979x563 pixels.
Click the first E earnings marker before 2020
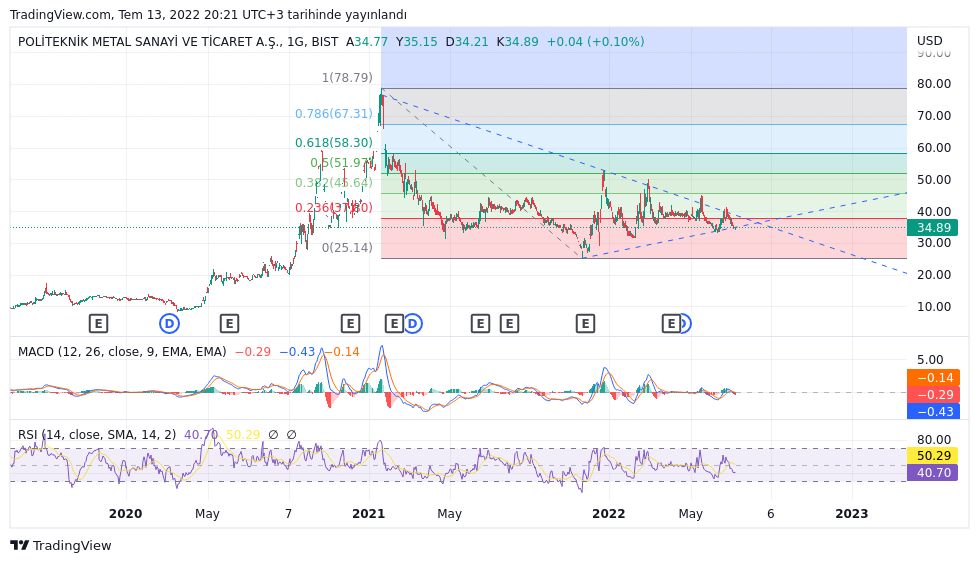[x=98, y=323]
